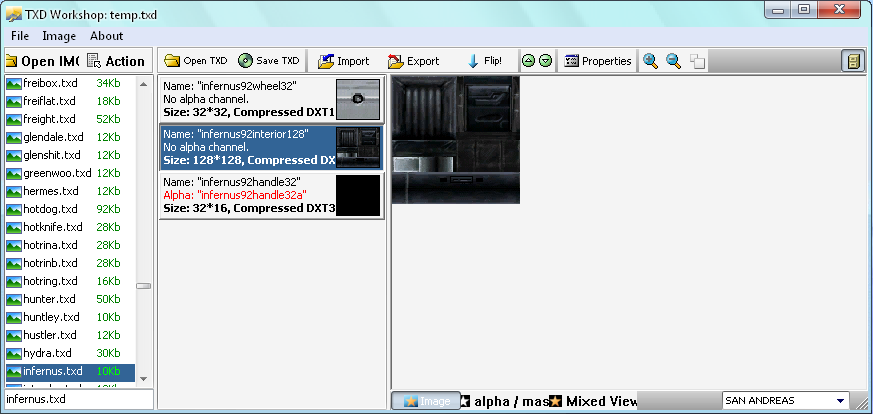Image resolution: width=873 pixels, height=414 pixels.
Task: Click the interior texture preview image
Action: 455,140
